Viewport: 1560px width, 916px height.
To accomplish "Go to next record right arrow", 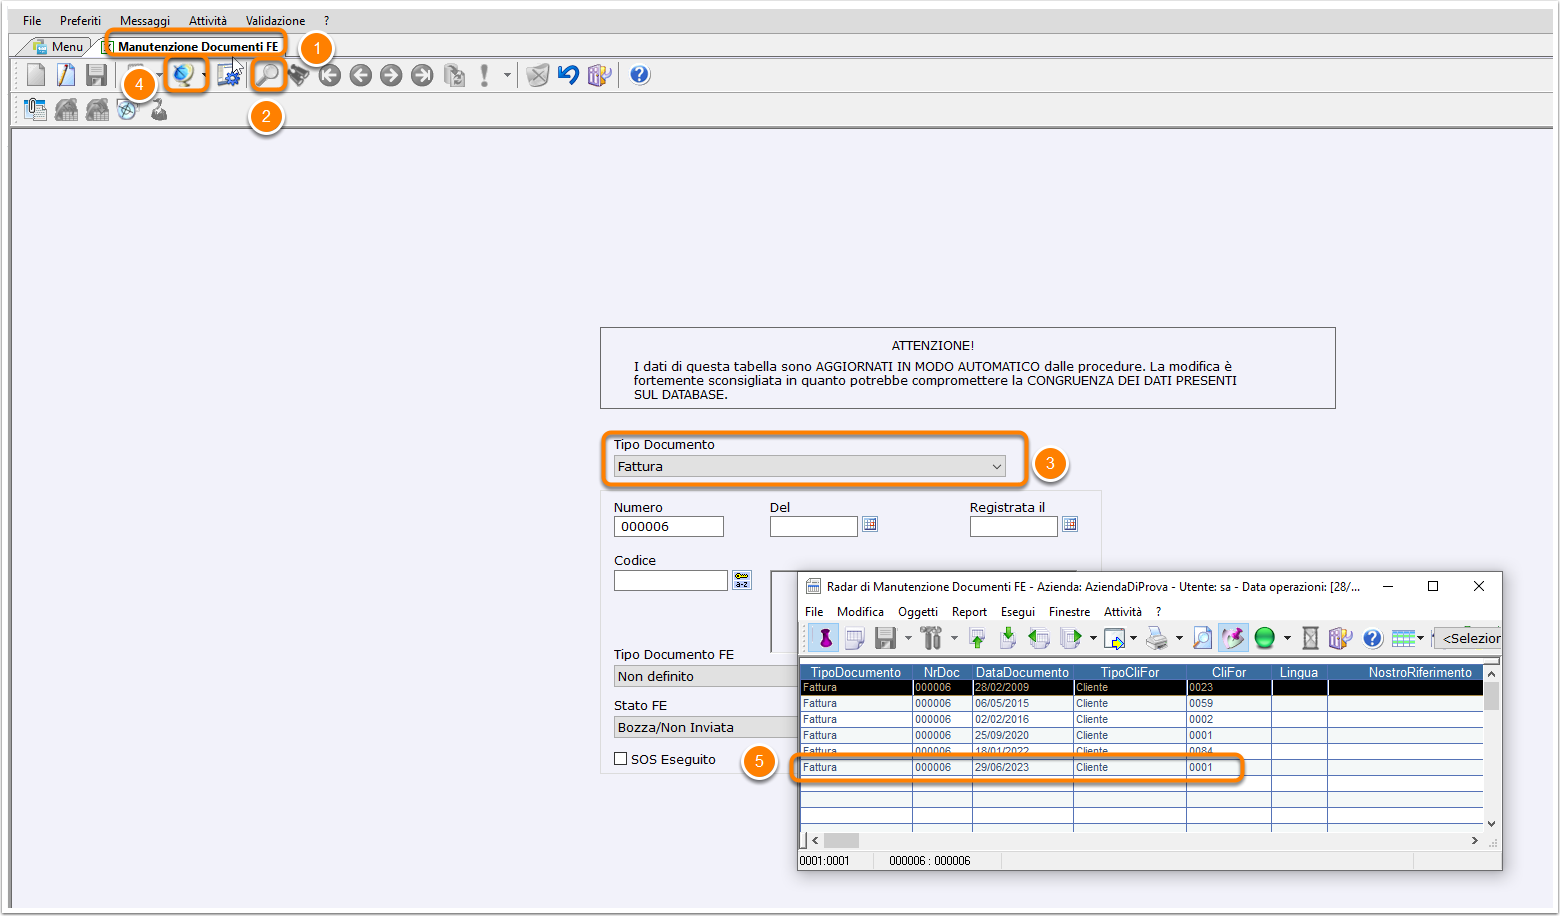I will coord(391,75).
